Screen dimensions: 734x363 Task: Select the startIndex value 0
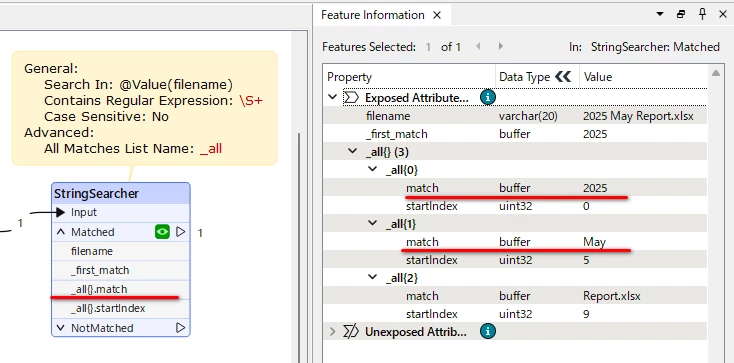586,206
